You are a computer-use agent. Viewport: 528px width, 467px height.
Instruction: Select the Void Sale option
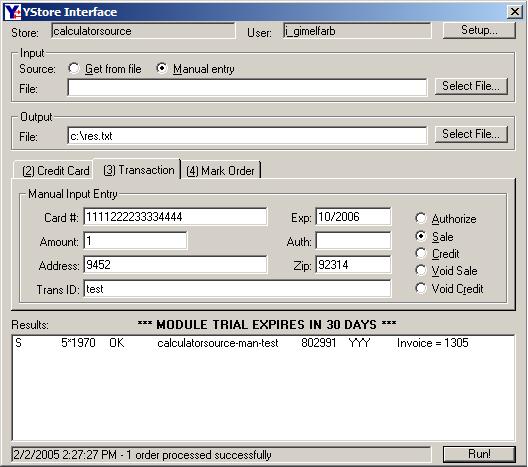446,271
